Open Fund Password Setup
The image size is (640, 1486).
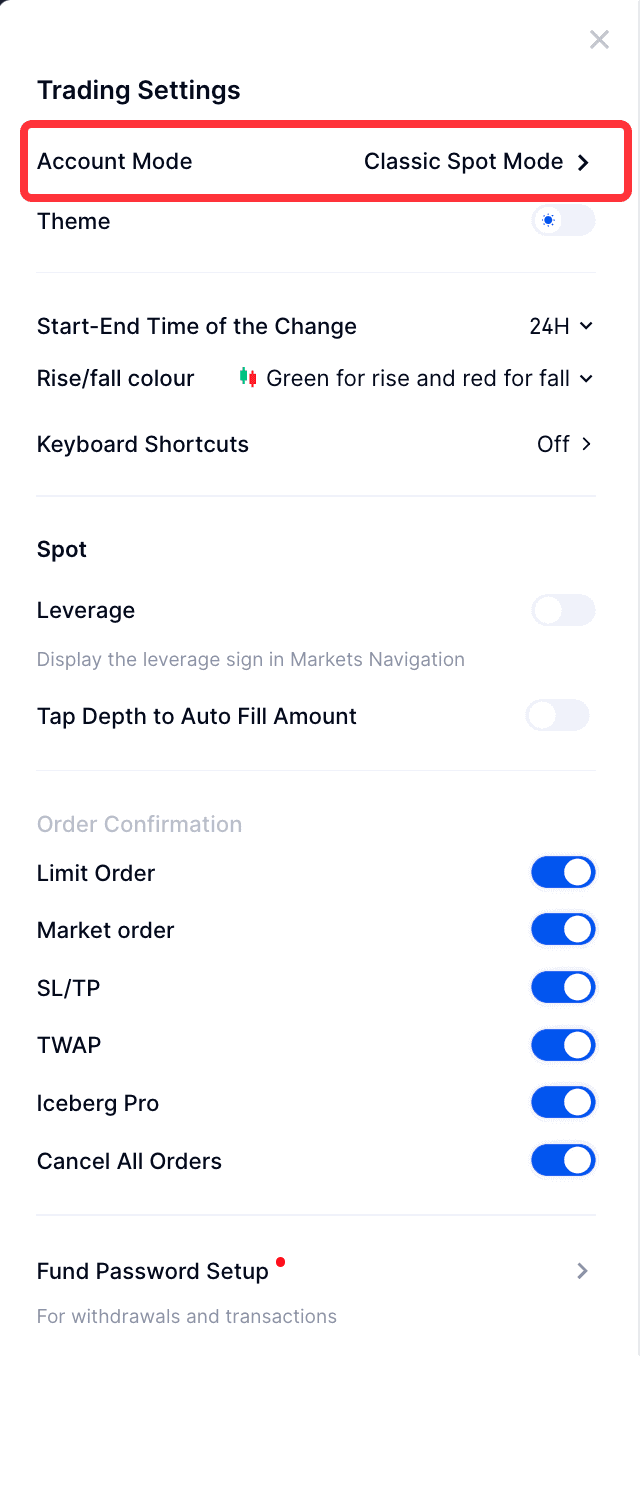(153, 1271)
